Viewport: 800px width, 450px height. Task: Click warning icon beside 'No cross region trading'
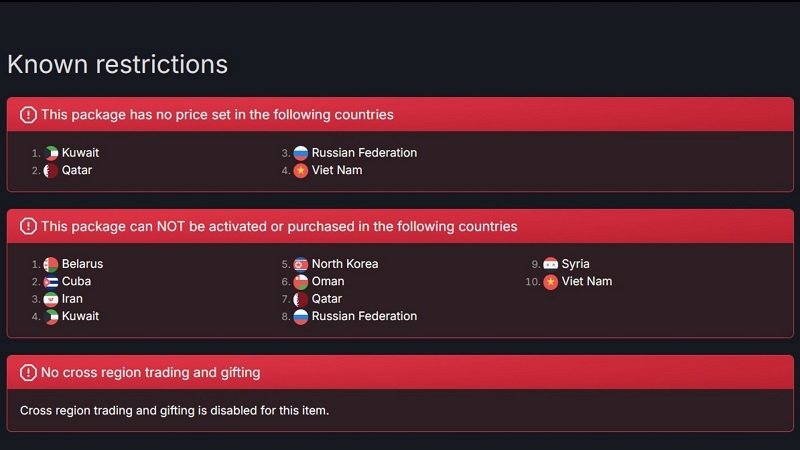(28, 373)
